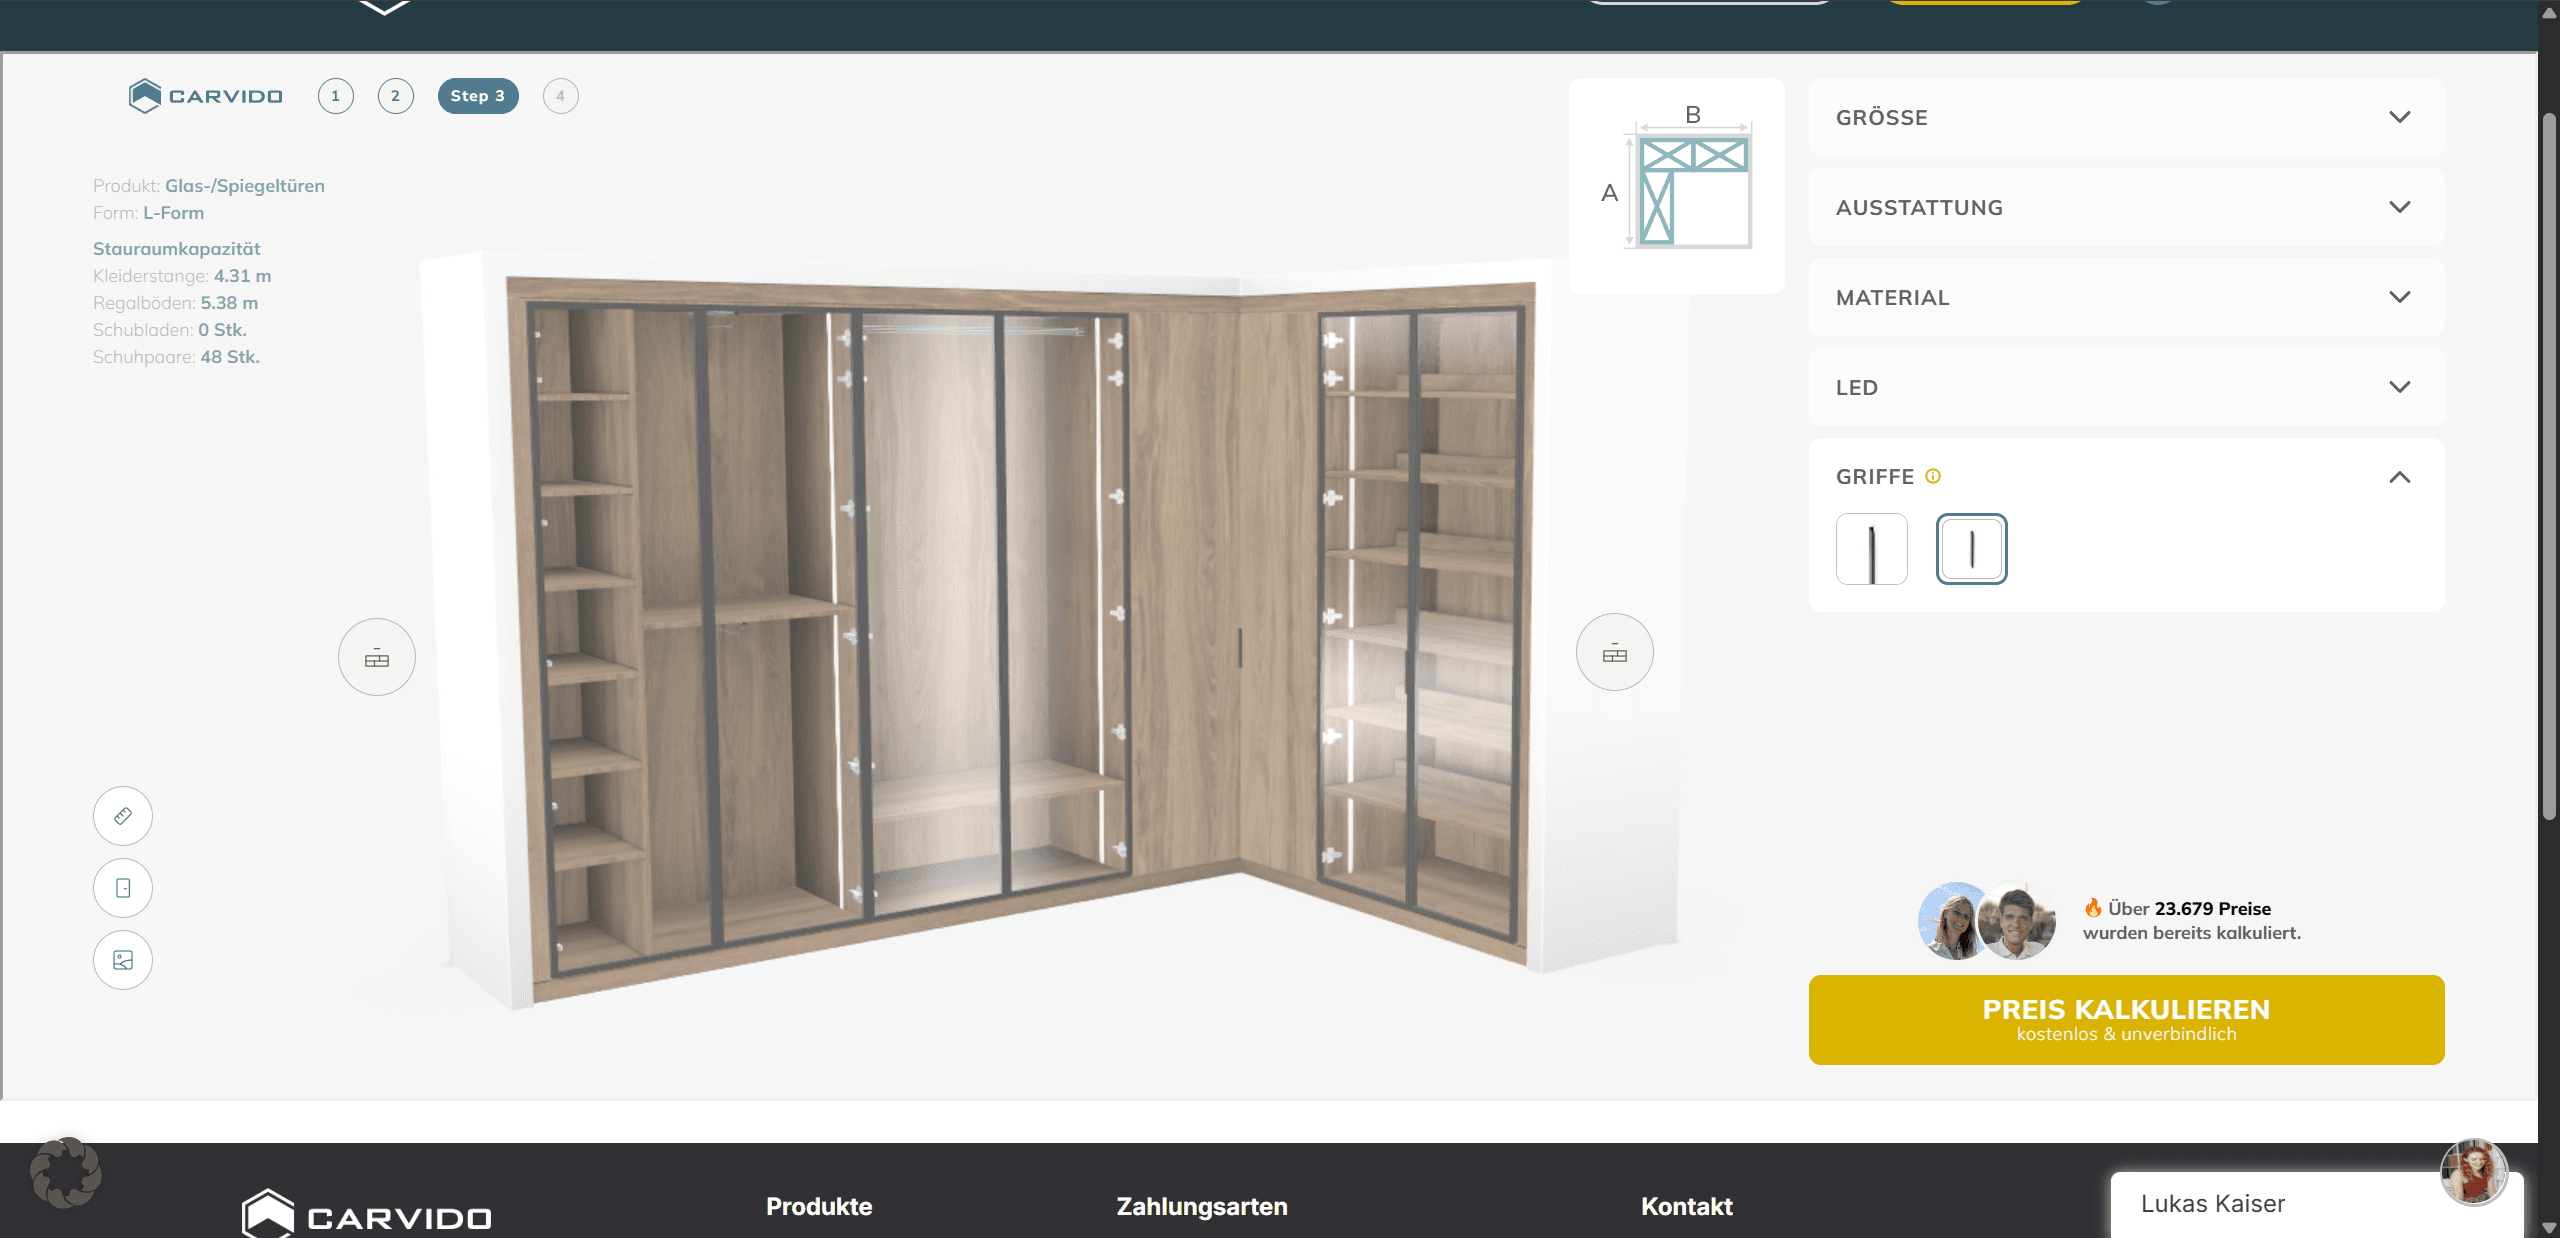Click the CARVIDO logo at the top
Image resolution: width=2560 pixels, height=1238 pixels.
(204, 96)
